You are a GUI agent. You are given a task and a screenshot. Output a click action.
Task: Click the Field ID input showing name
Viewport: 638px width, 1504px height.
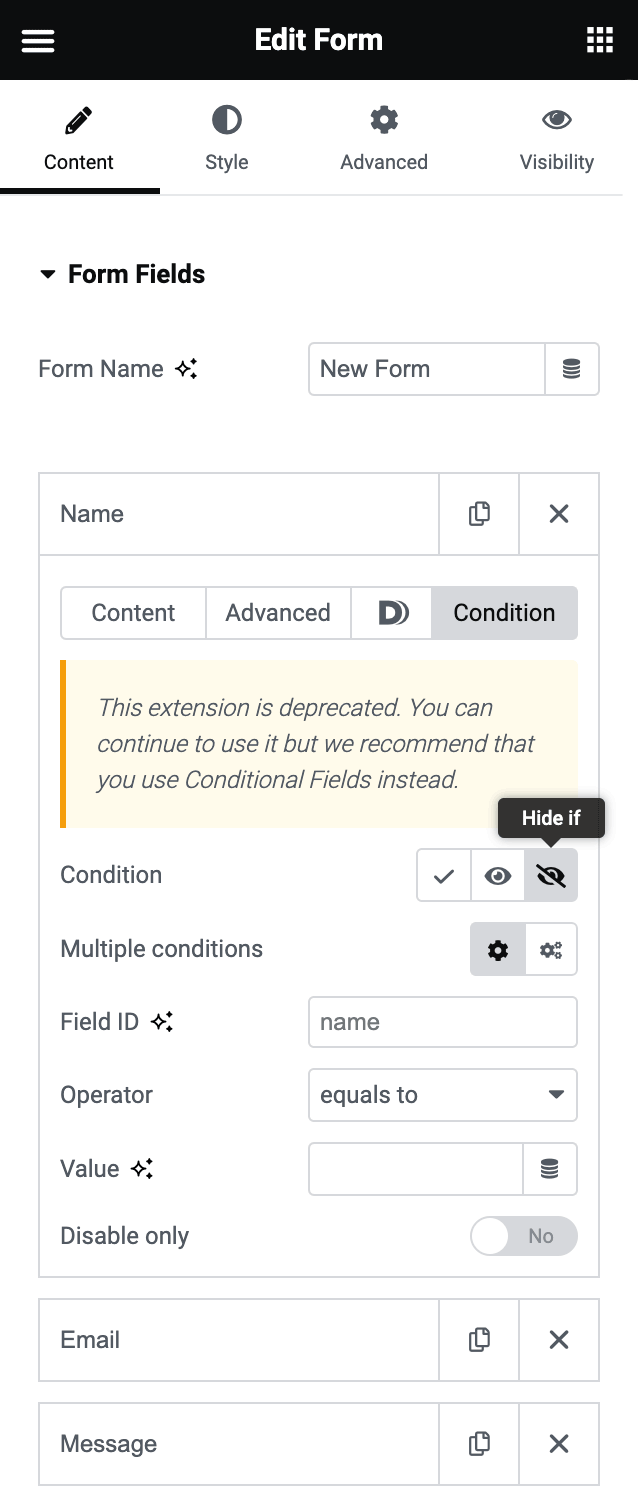[x=443, y=1022]
